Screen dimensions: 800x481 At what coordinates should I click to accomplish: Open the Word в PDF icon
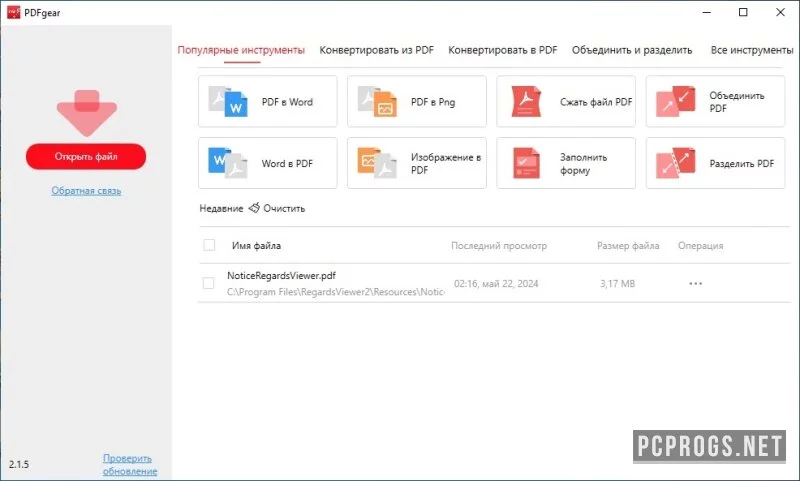pyautogui.click(x=228, y=163)
